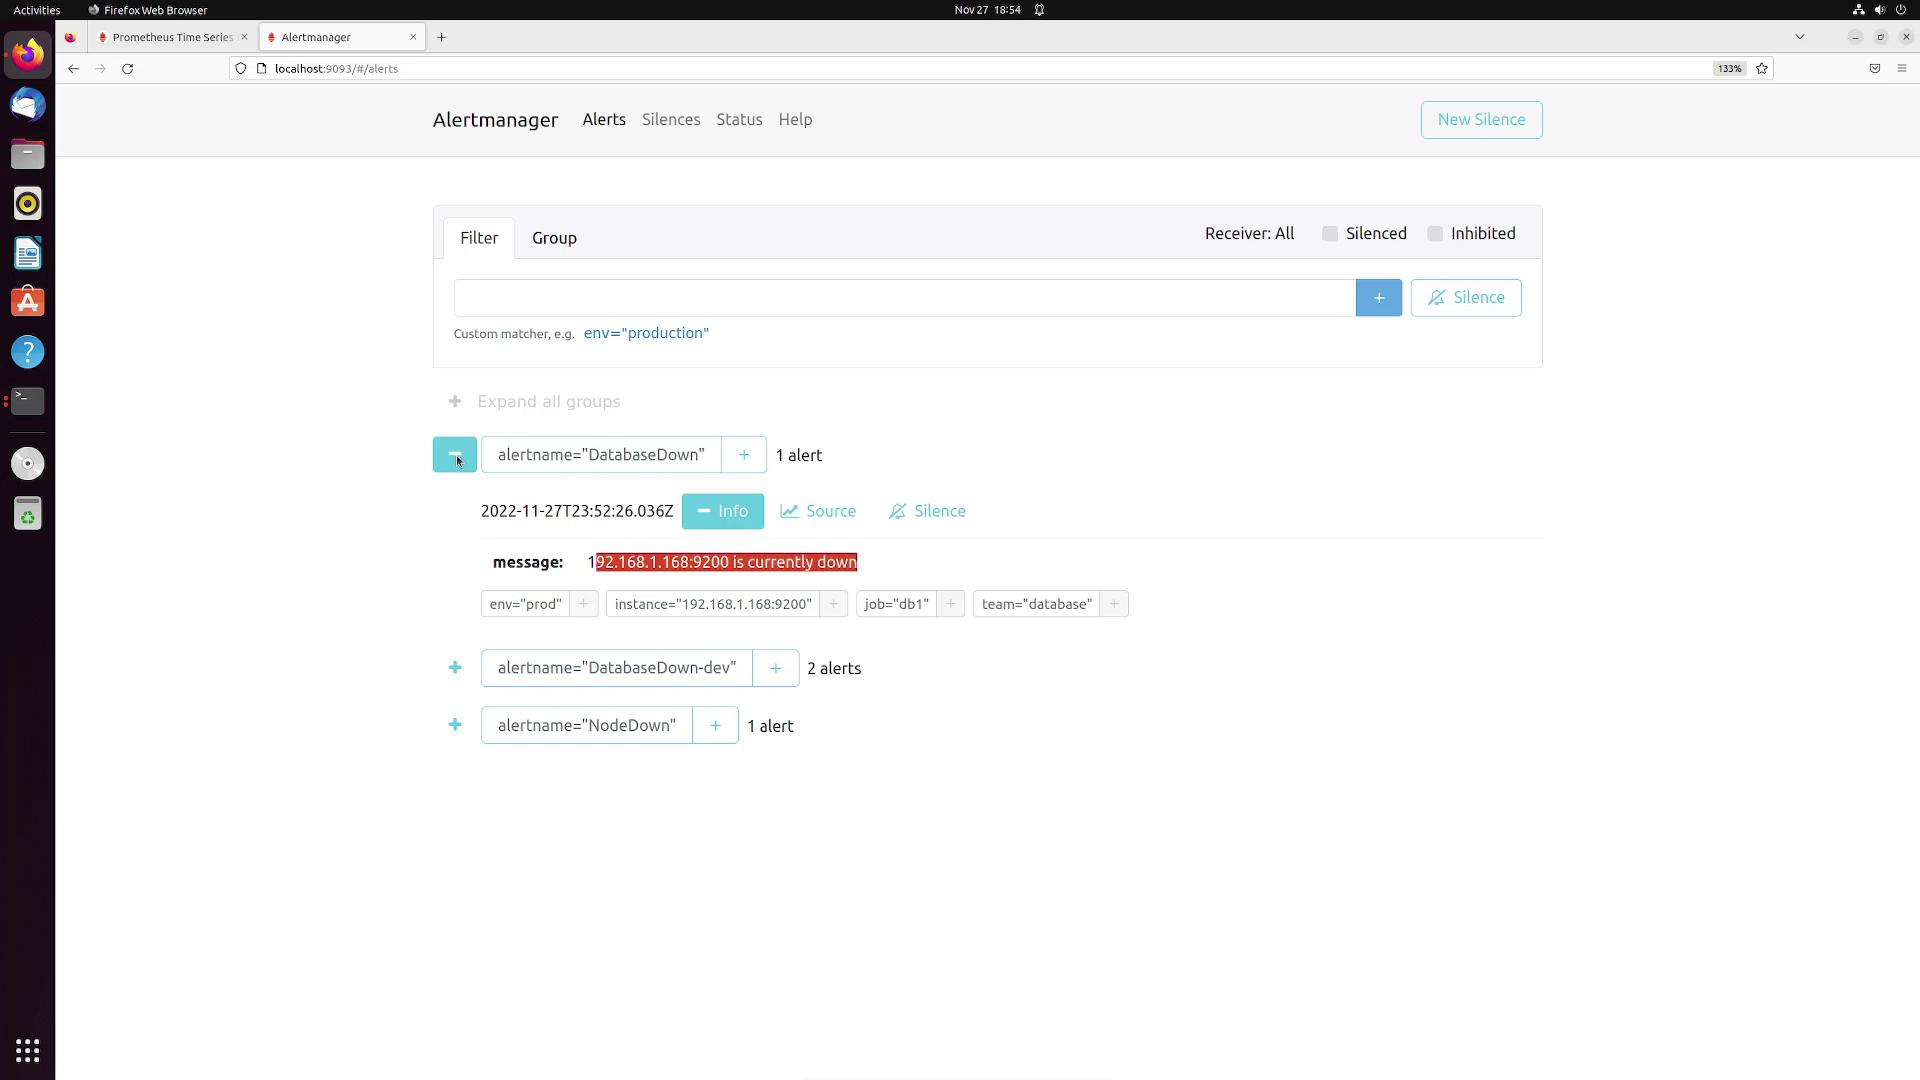Image resolution: width=1920 pixels, height=1080 pixels.
Task: Switch to the Group tab
Action: pyautogui.click(x=554, y=238)
